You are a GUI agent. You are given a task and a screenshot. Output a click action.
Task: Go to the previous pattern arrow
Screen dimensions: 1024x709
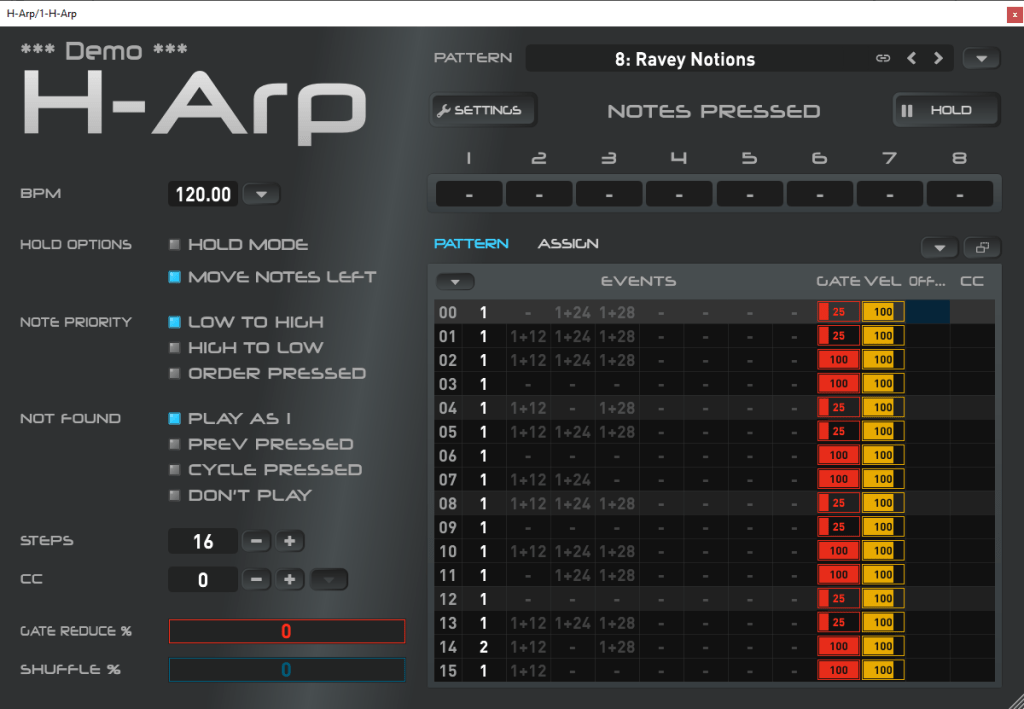(x=911, y=59)
